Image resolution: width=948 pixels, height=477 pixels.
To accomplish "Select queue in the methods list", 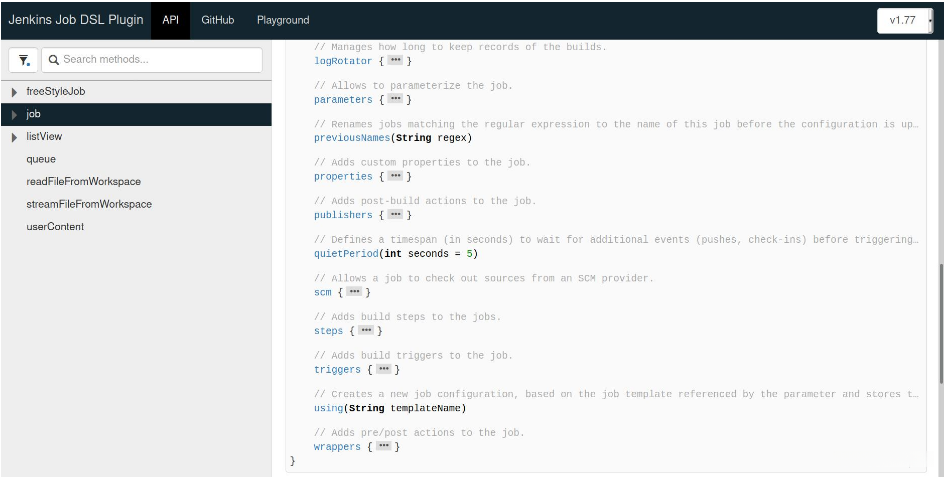I will [41, 159].
